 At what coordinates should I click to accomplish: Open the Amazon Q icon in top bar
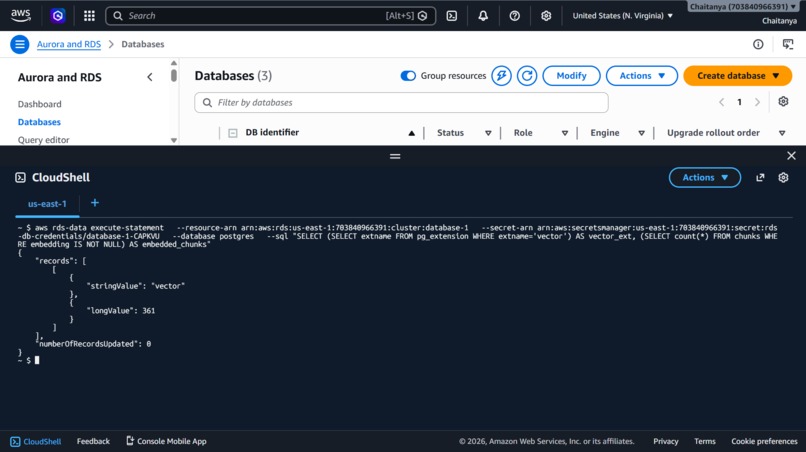pyautogui.click(x=58, y=16)
